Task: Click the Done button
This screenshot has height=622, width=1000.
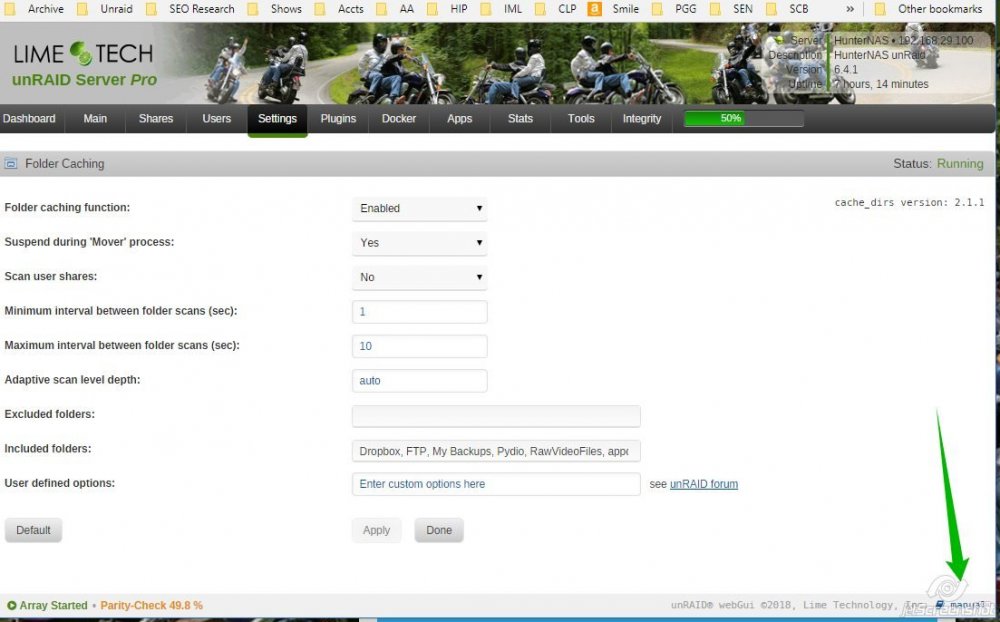Action: pos(439,529)
